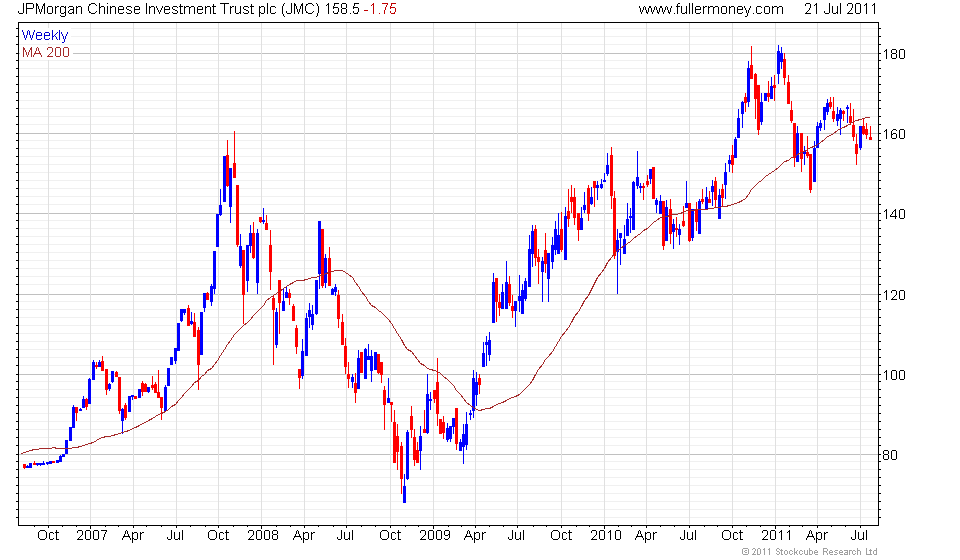
Task: Open the www.fullermoney.com text
Action: click(x=711, y=9)
